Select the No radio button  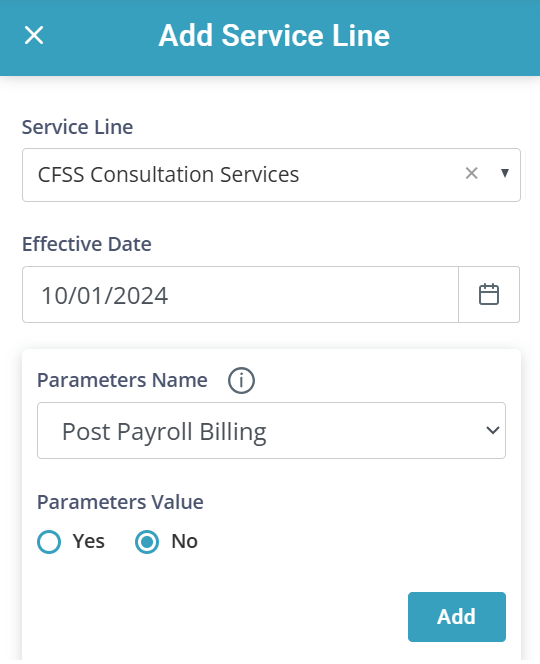(x=147, y=542)
